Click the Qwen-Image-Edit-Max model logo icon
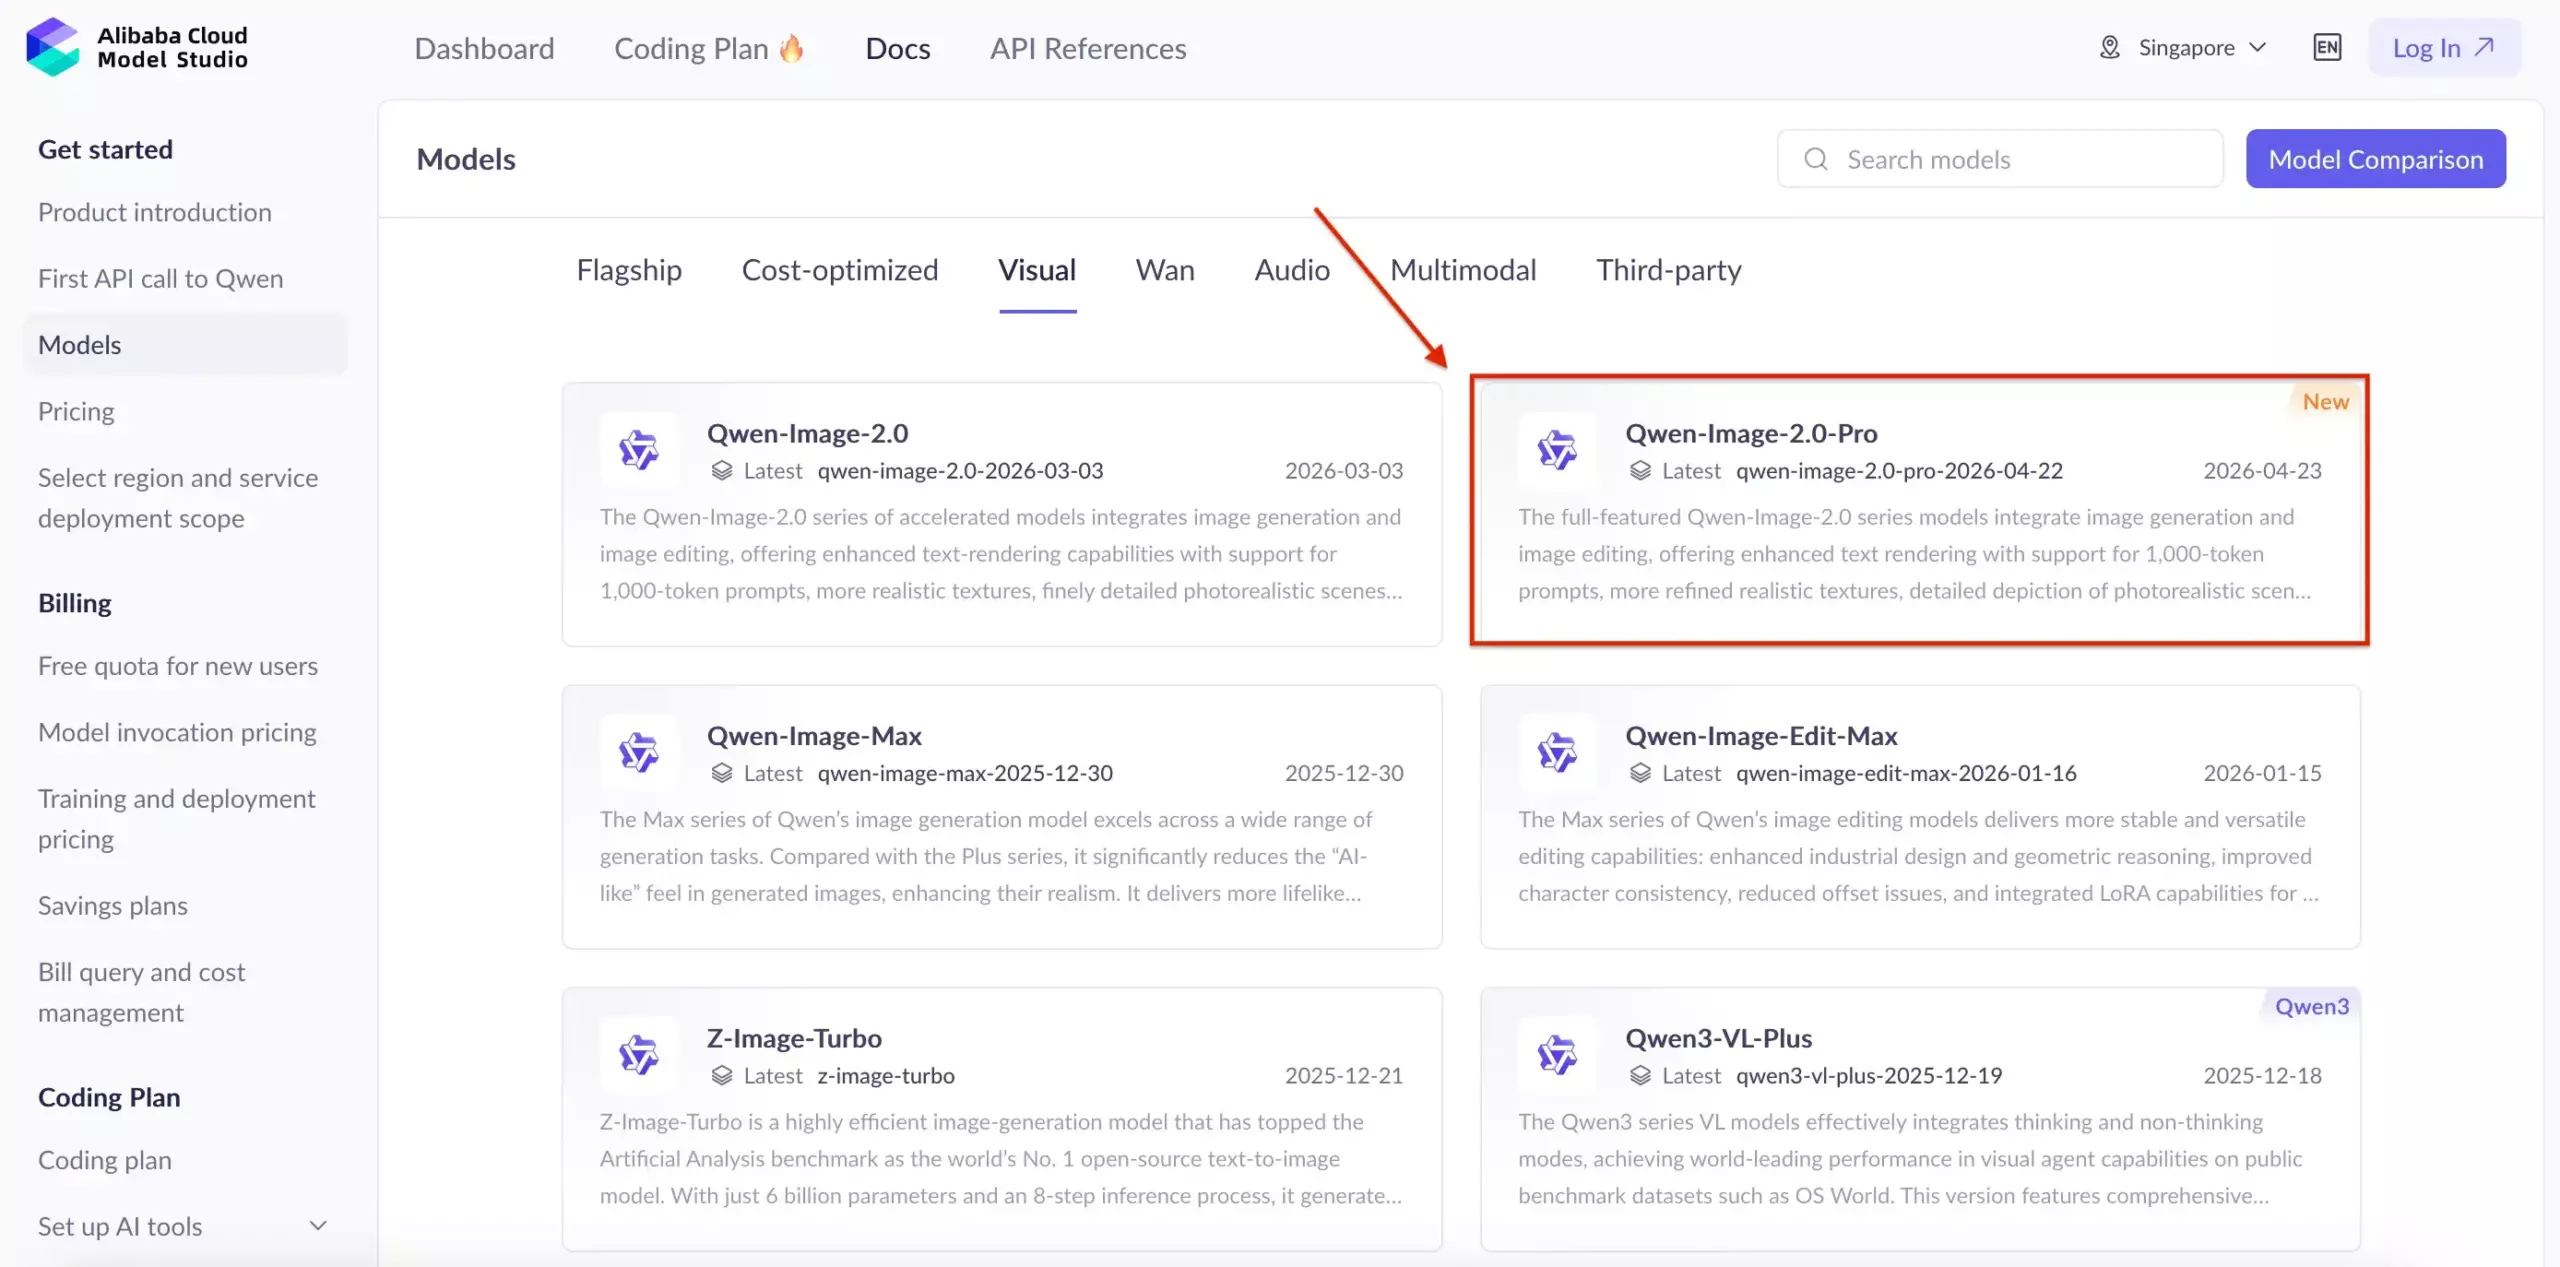 point(1557,752)
